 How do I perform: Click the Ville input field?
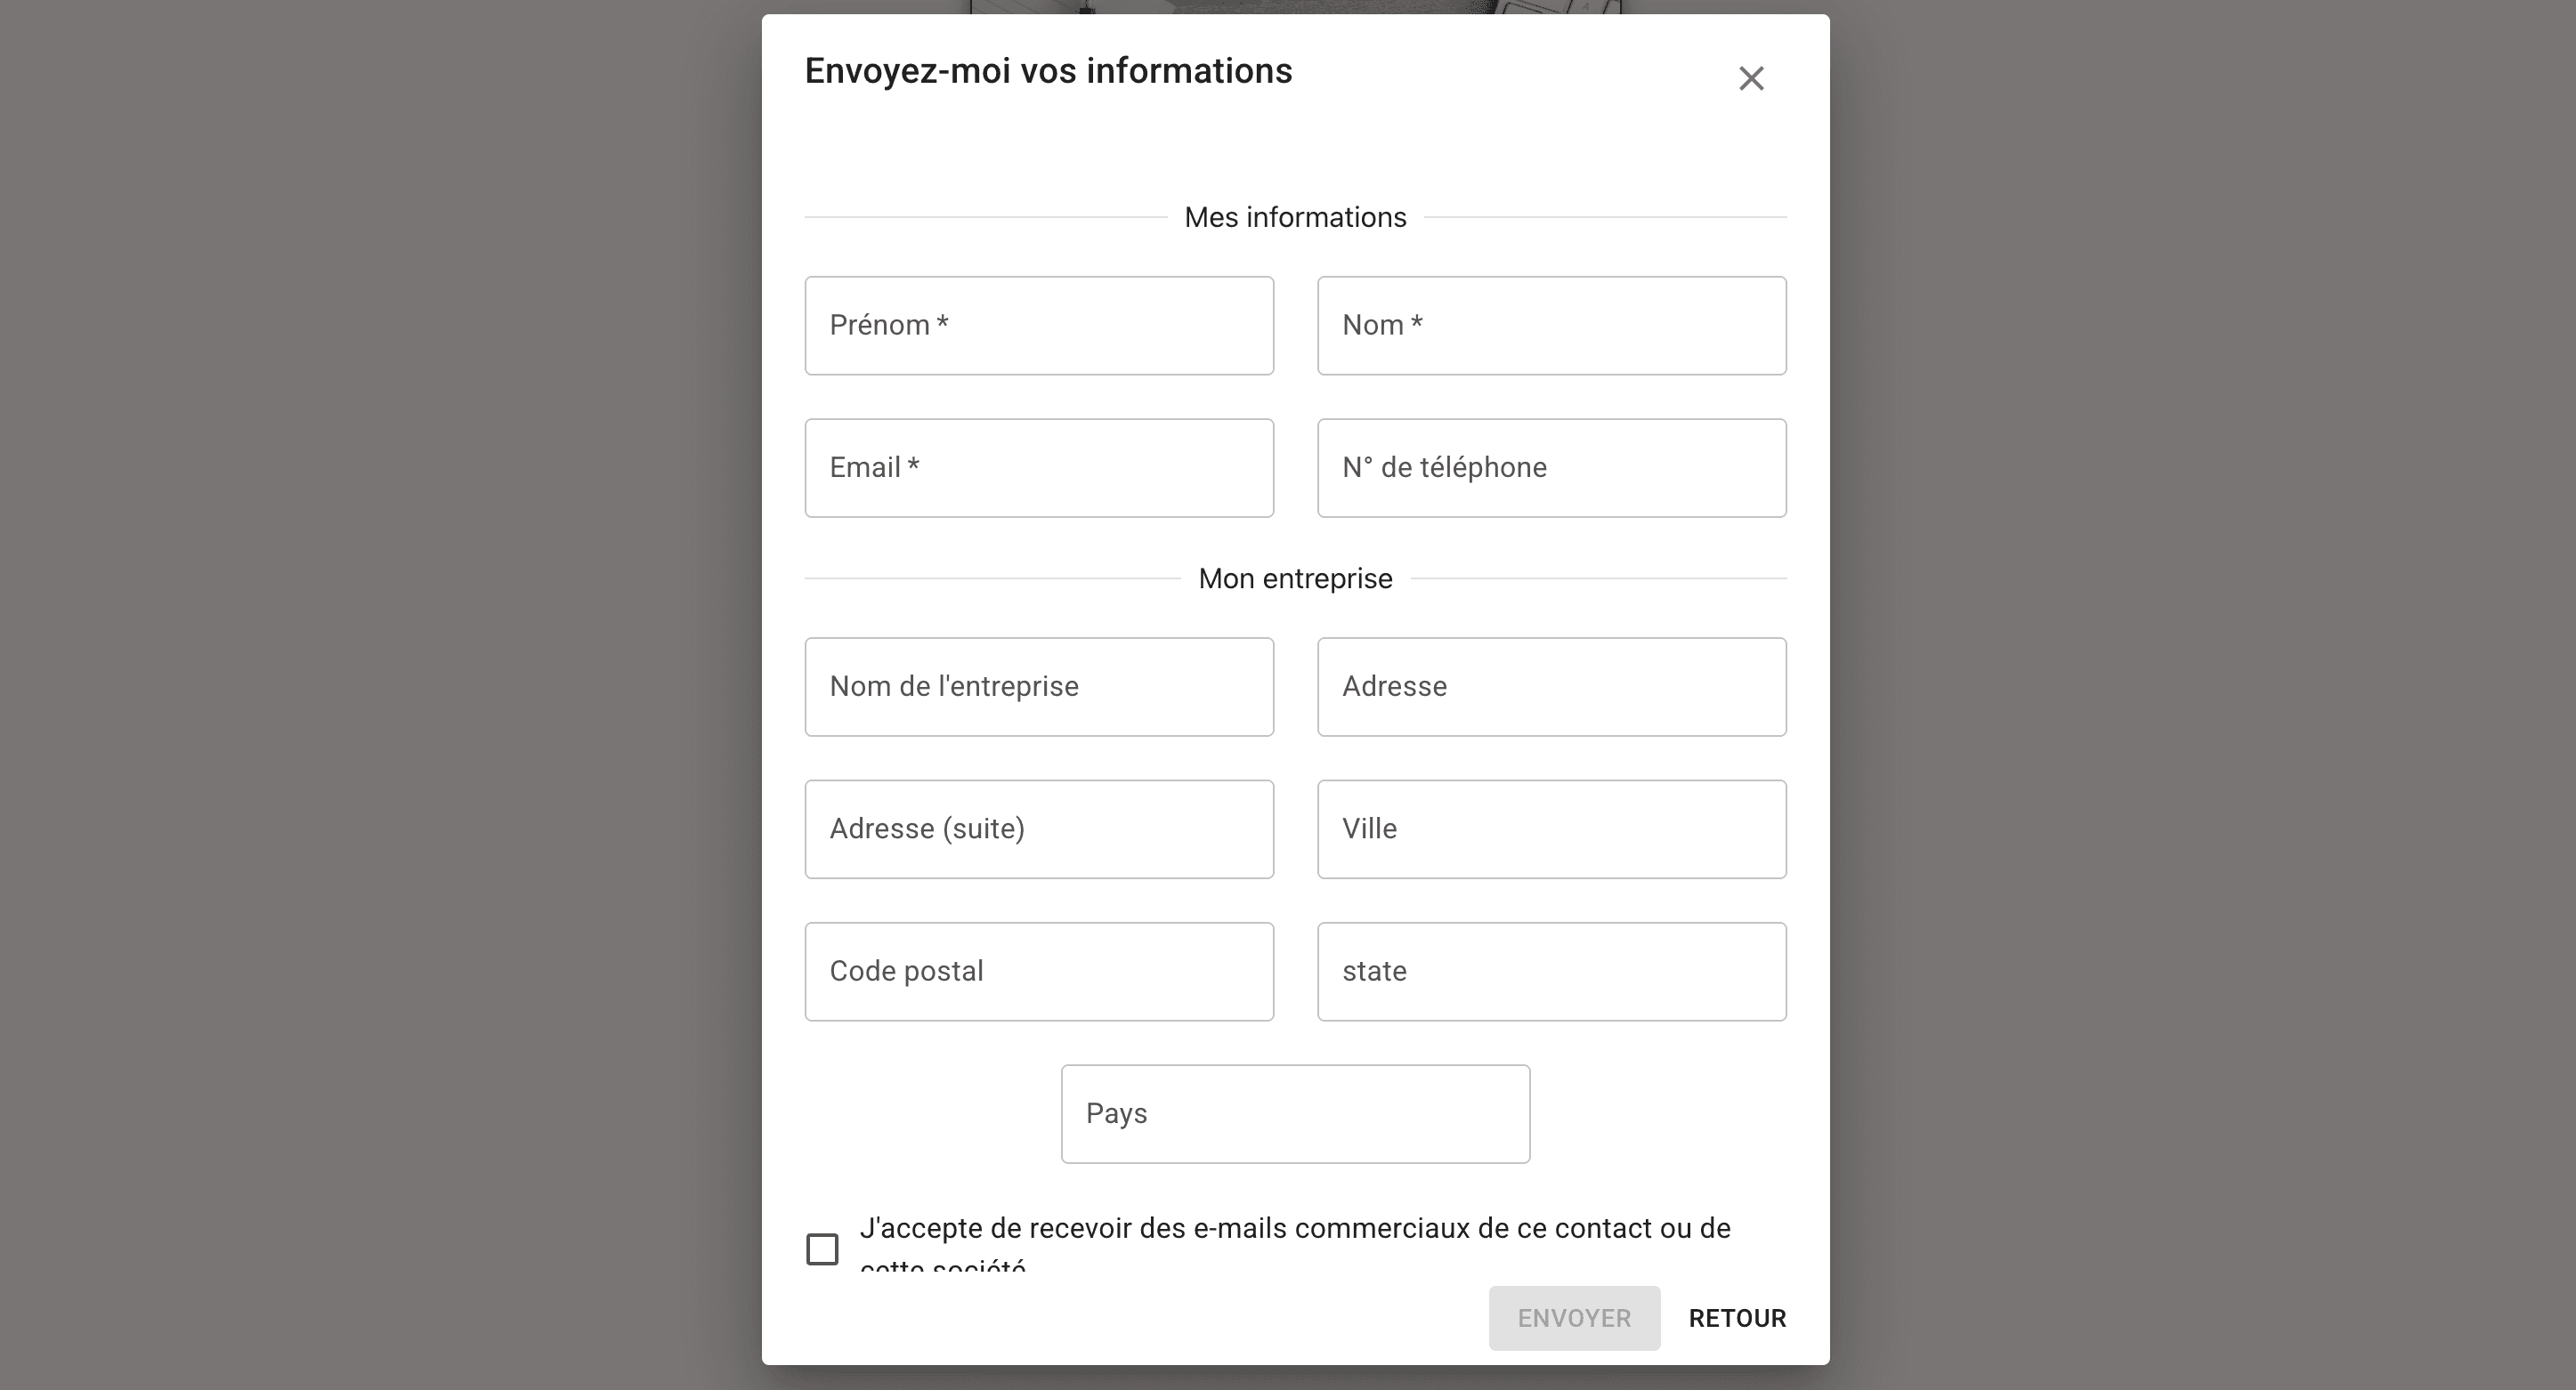coord(1551,829)
